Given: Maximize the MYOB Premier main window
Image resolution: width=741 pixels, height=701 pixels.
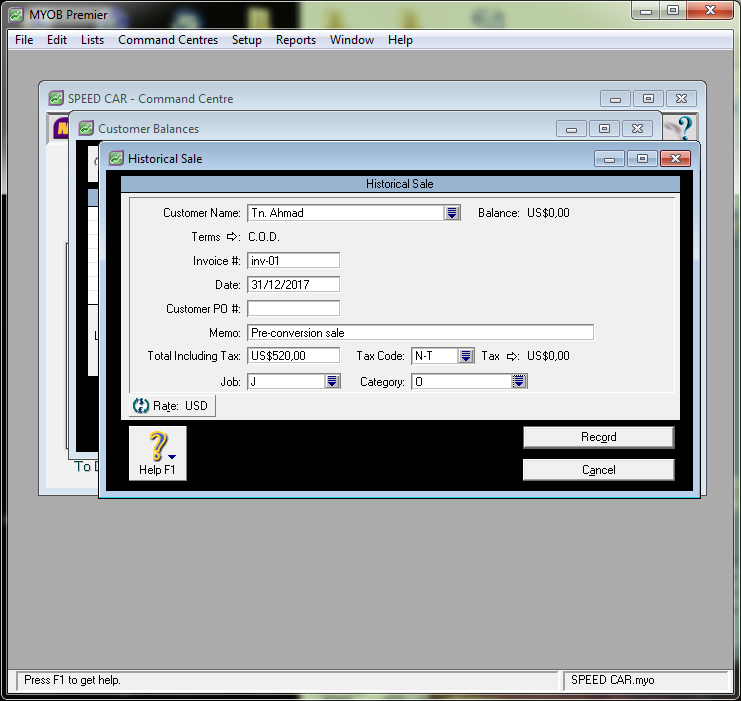Looking at the screenshot, I should coord(673,10).
